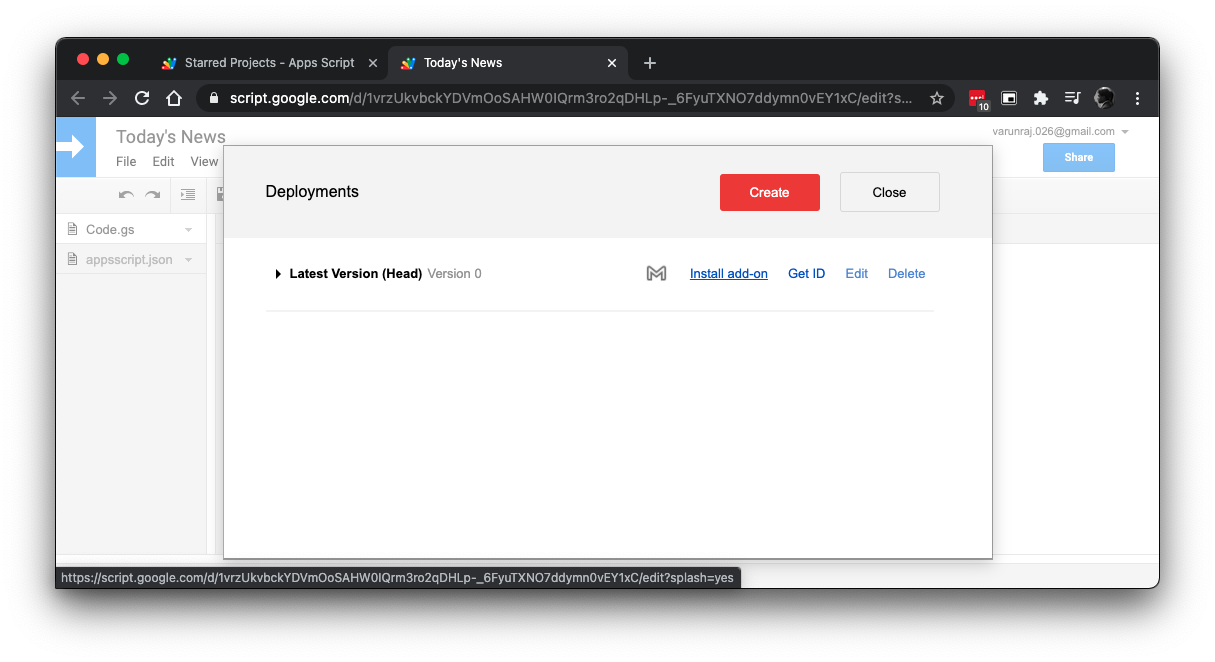Open the Code.gs file dropdown arrow
The height and width of the screenshot is (662, 1215).
coord(188,230)
